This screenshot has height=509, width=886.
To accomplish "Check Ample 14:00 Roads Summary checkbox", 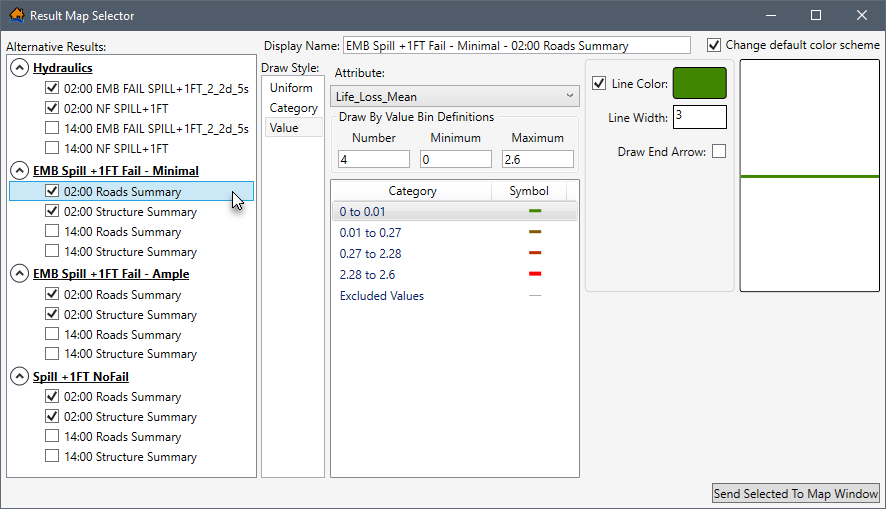I will point(51,334).
